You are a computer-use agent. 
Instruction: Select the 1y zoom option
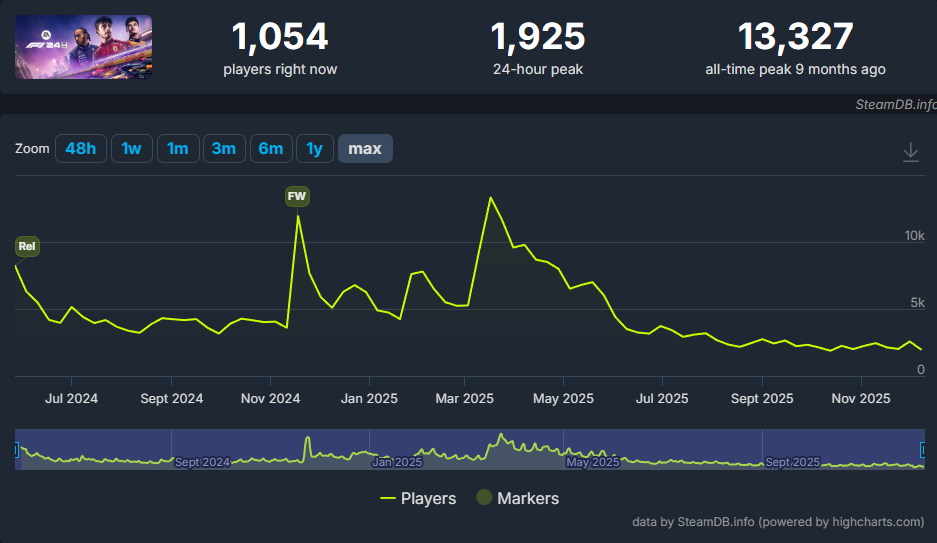pyautogui.click(x=314, y=149)
